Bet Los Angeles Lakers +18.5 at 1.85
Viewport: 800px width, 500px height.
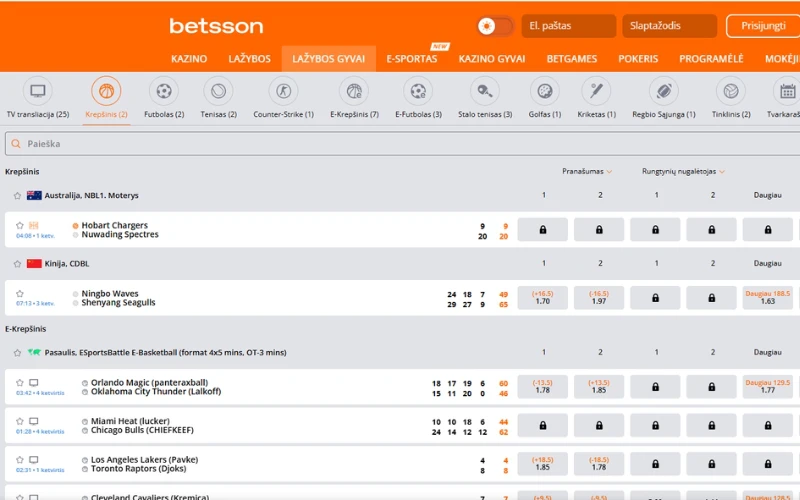coord(543,464)
